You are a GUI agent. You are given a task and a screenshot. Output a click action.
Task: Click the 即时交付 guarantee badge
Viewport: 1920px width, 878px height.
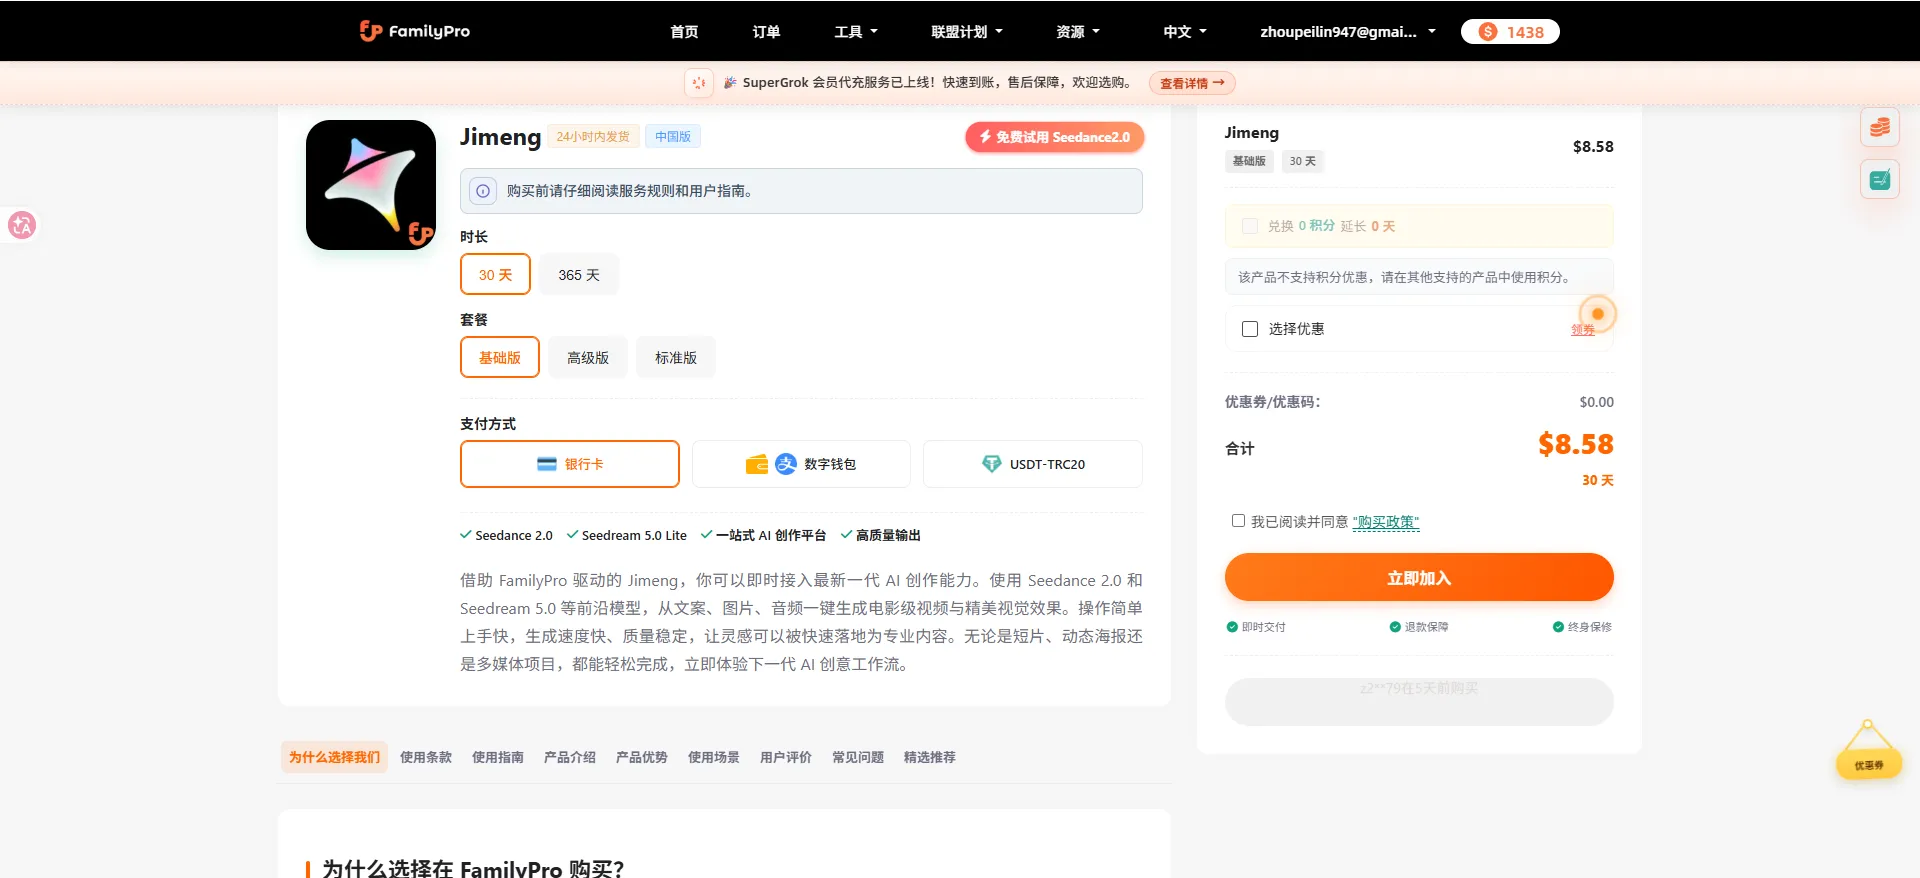point(1256,627)
